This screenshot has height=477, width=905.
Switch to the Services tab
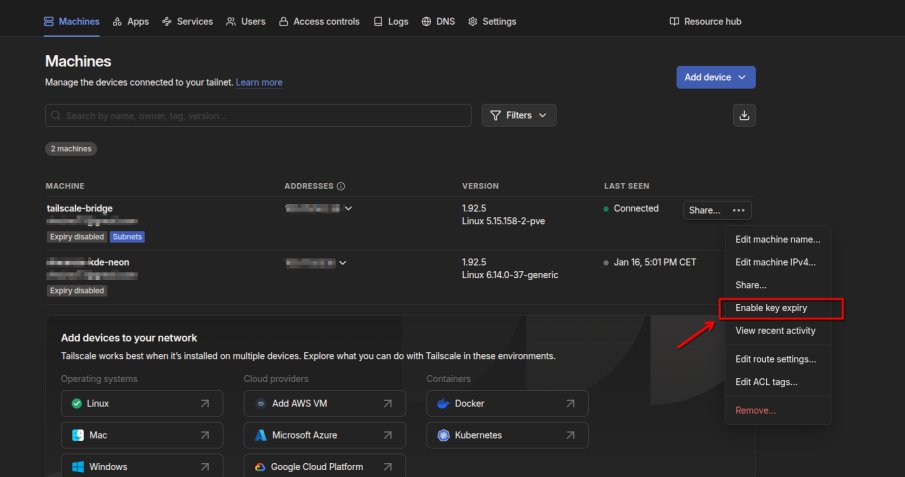coord(188,21)
